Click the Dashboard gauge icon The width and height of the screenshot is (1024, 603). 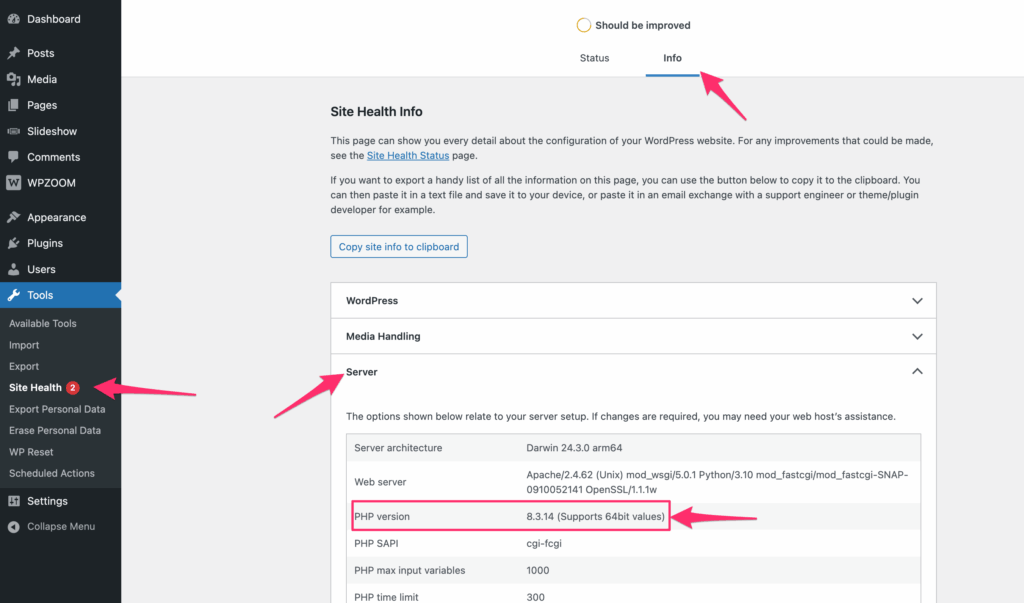(13, 19)
